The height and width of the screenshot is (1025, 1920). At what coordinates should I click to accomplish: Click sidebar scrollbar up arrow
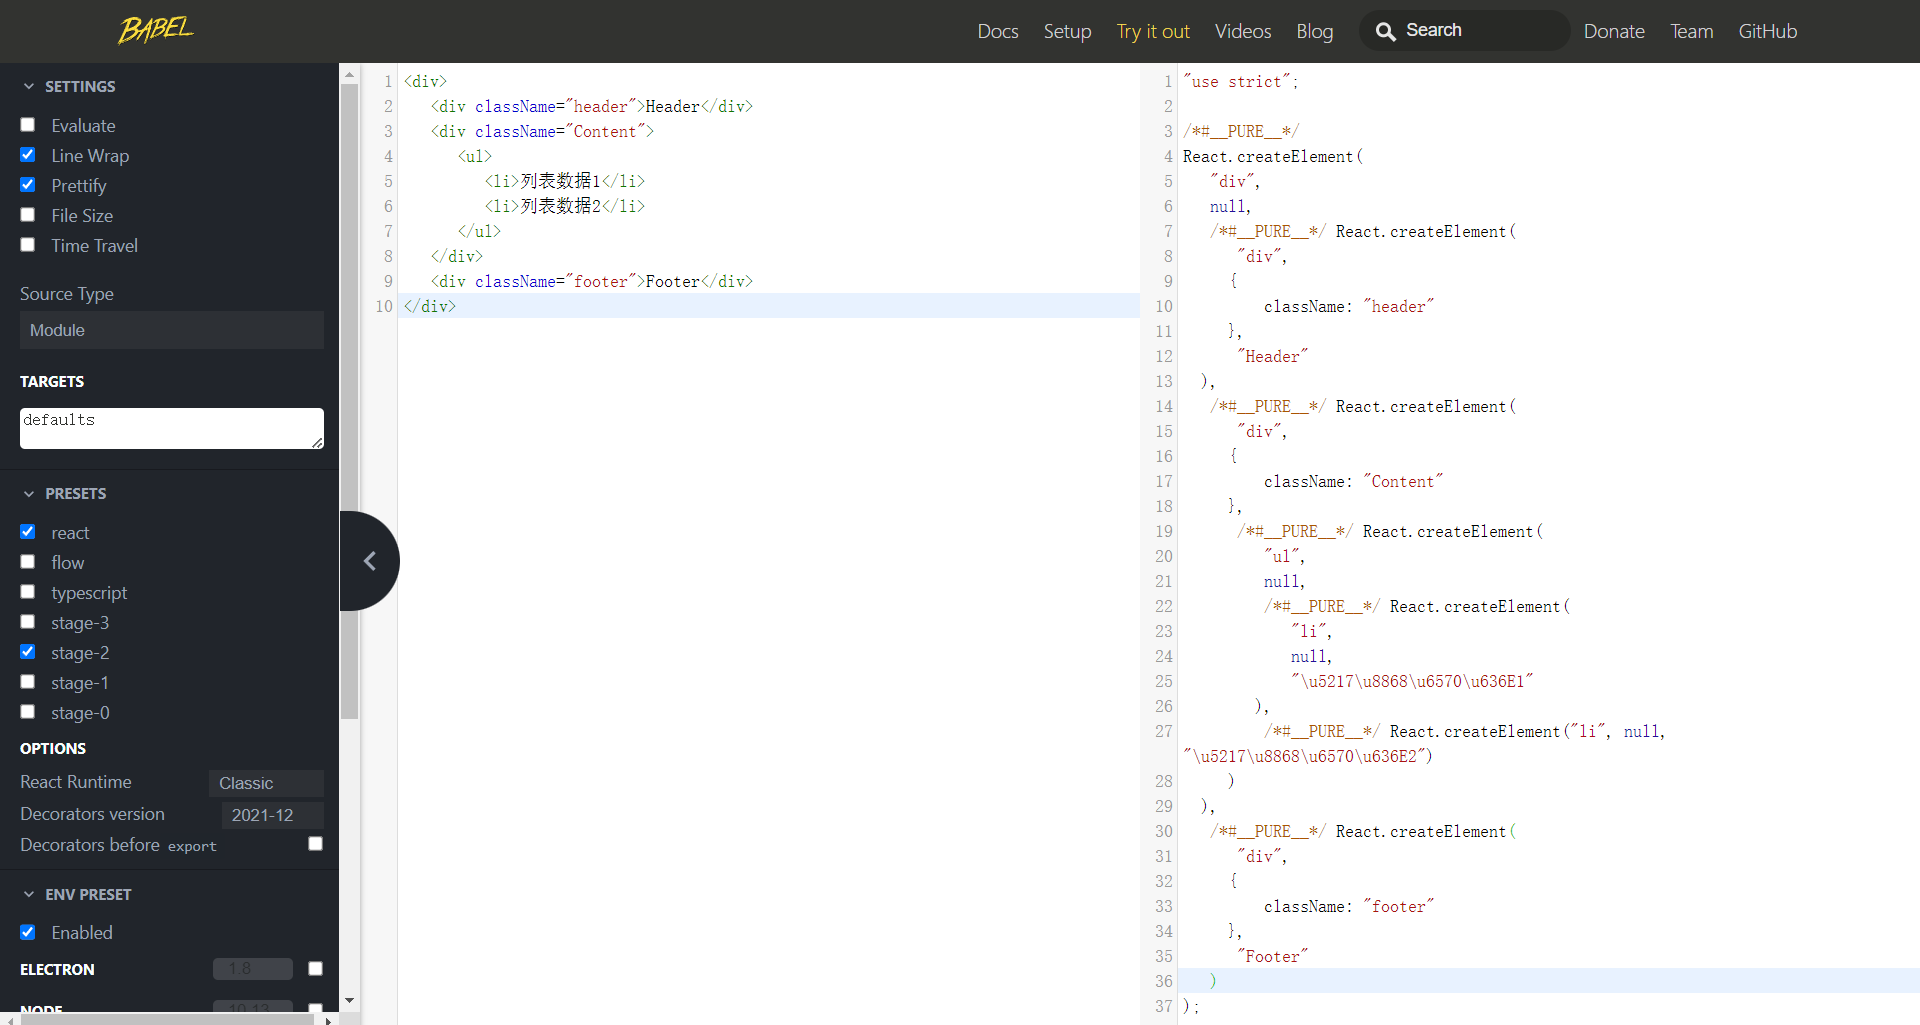tap(349, 74)
